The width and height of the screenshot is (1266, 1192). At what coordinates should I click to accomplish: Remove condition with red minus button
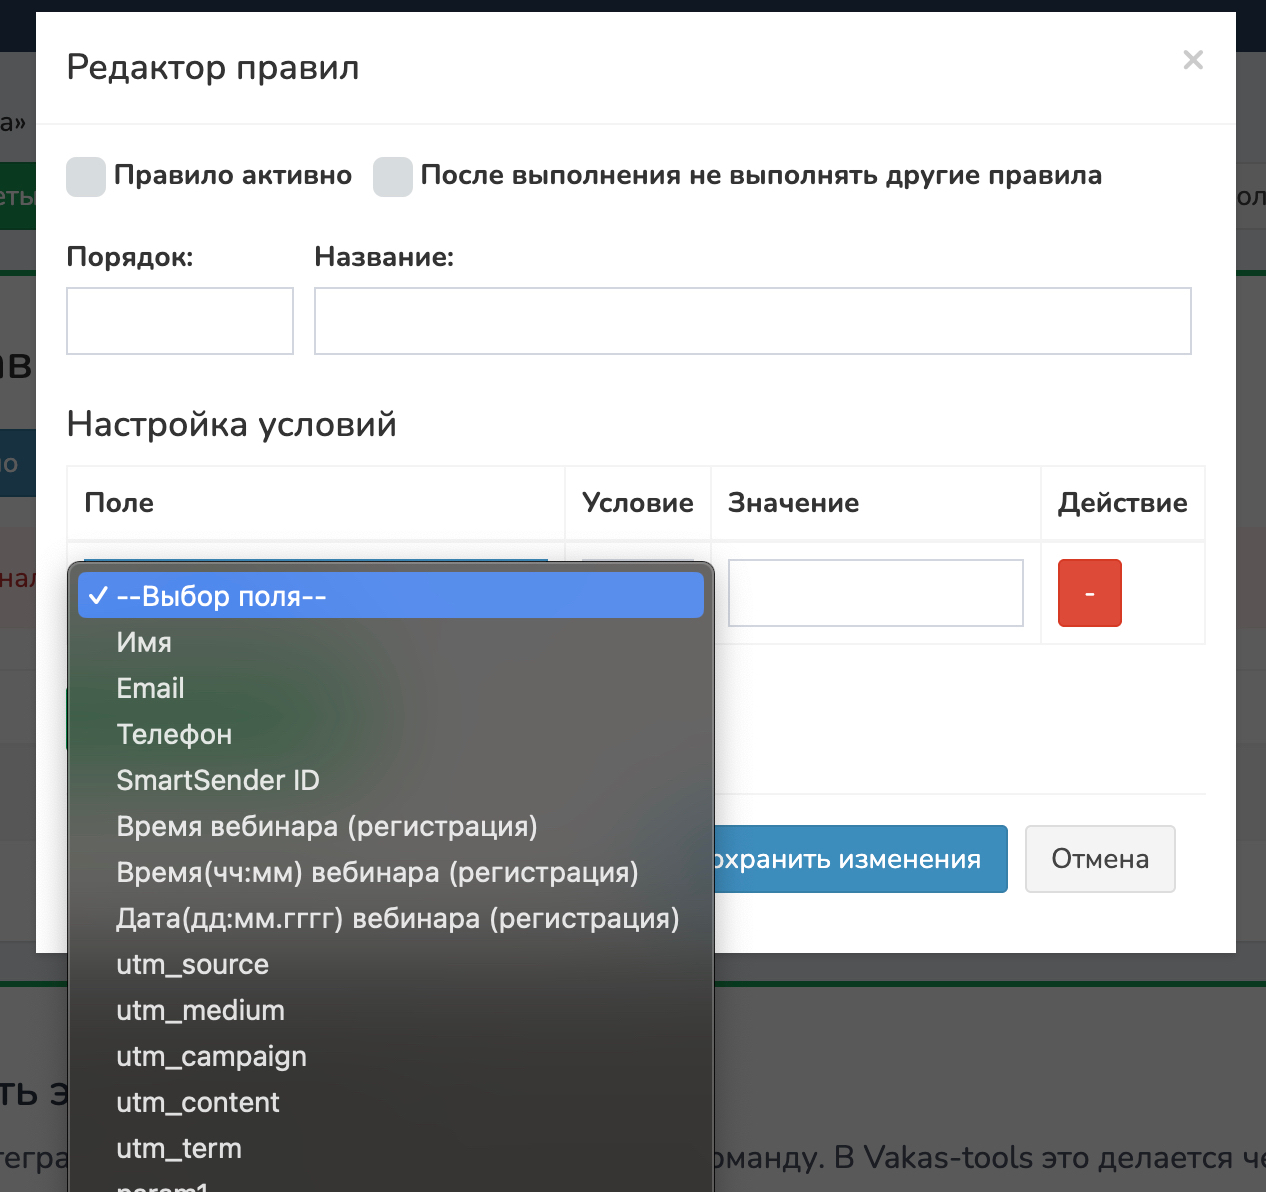(x=1089, y=593)
